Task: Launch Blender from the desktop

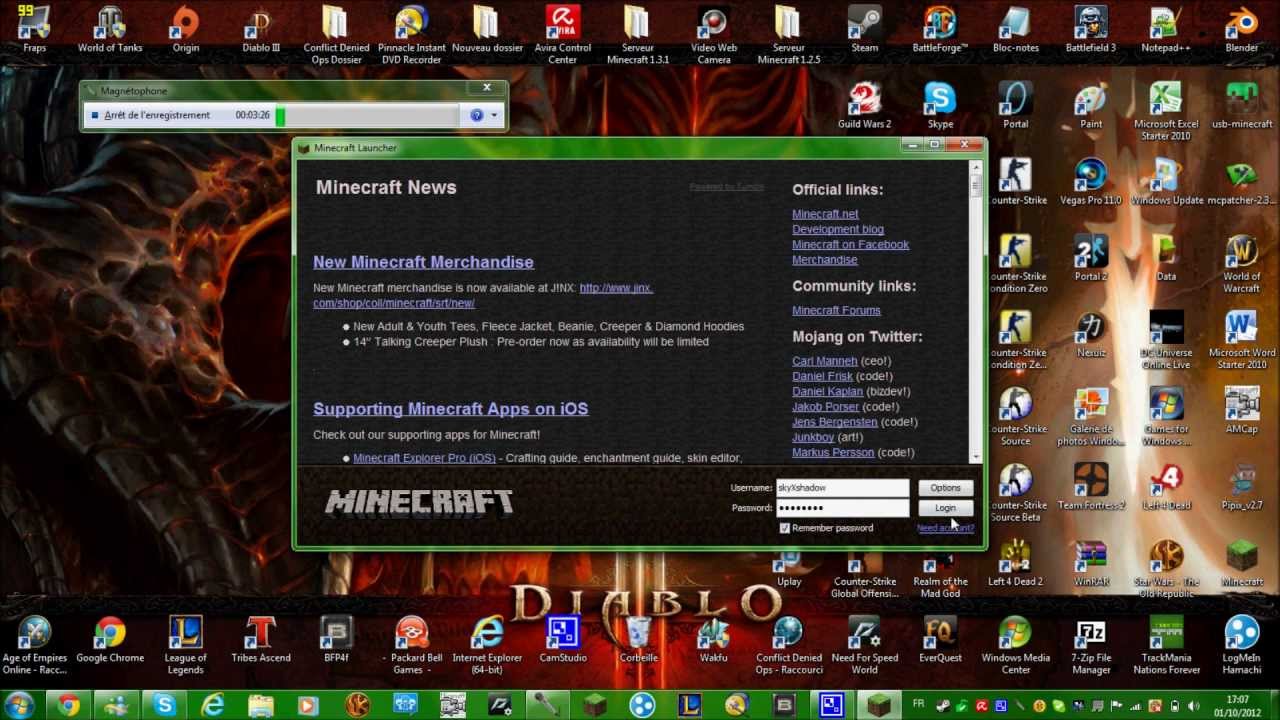Action: [x=1242, y=29]
